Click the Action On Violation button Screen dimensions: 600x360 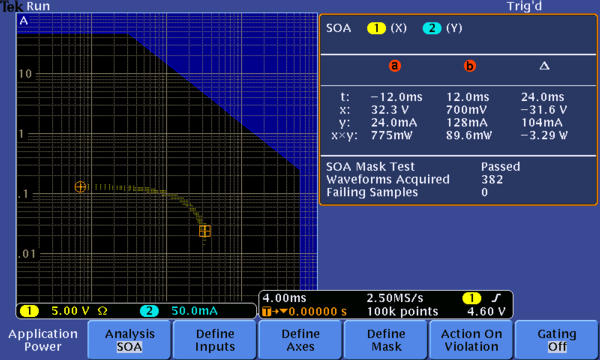[471, 340]
